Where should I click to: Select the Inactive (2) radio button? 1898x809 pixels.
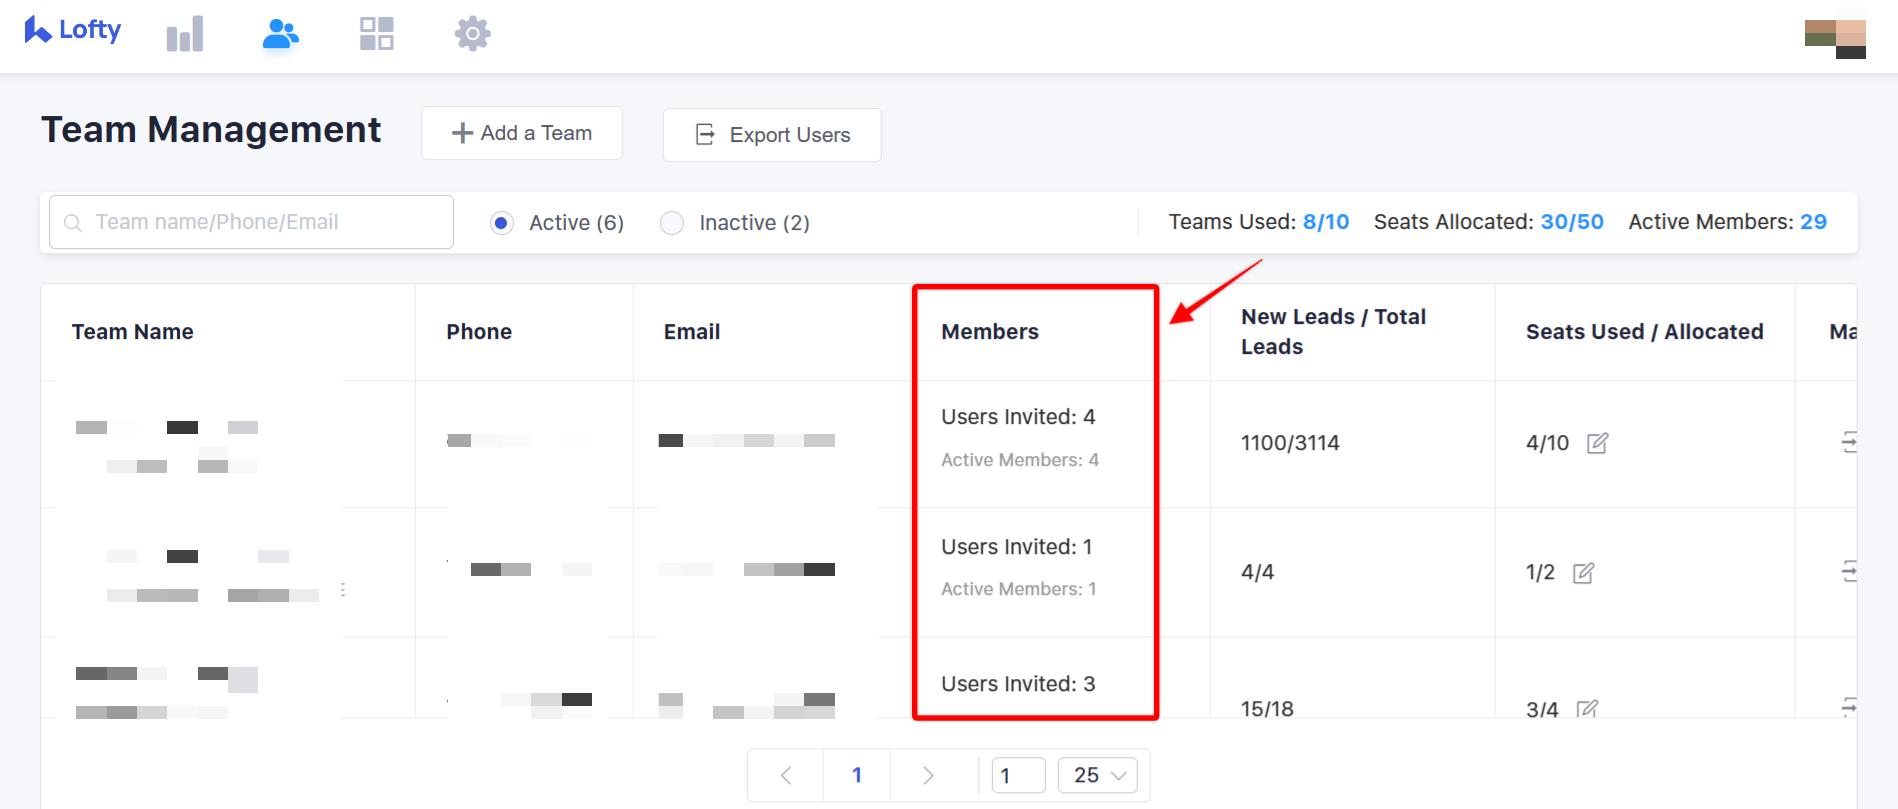coord(672,223)
